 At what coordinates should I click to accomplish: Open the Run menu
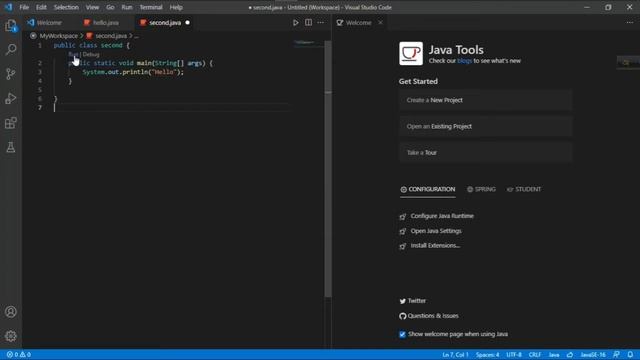[x=127, y=7]
